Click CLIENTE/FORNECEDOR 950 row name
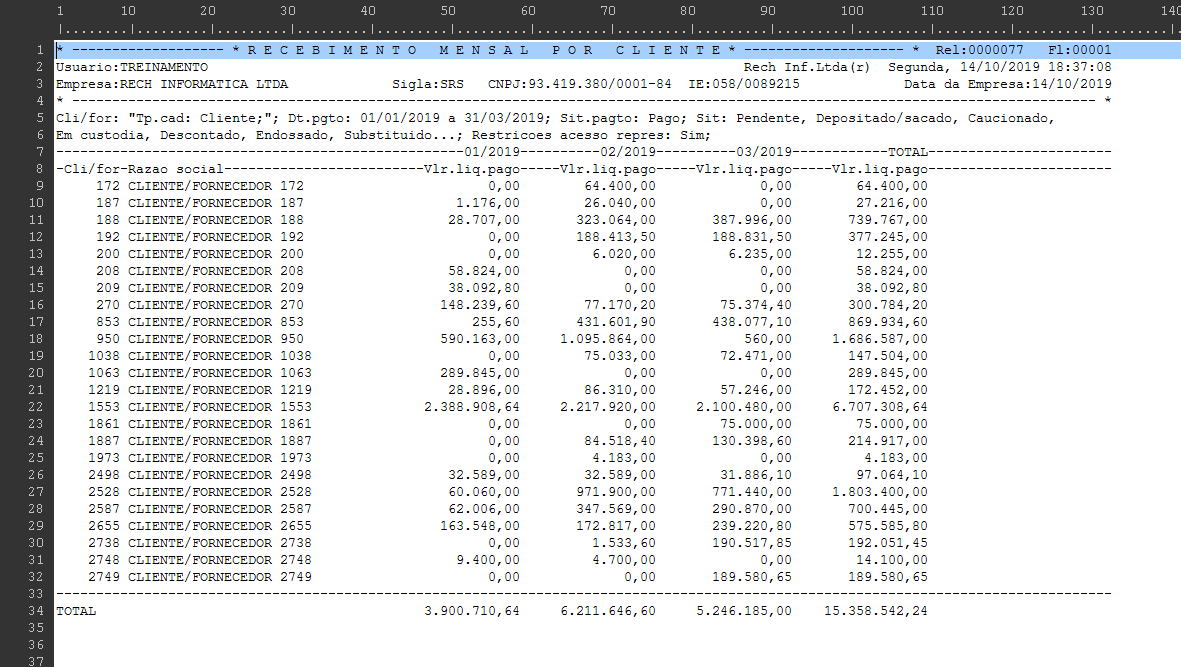This screenshot has width=1181, height=667. (215, 340)
